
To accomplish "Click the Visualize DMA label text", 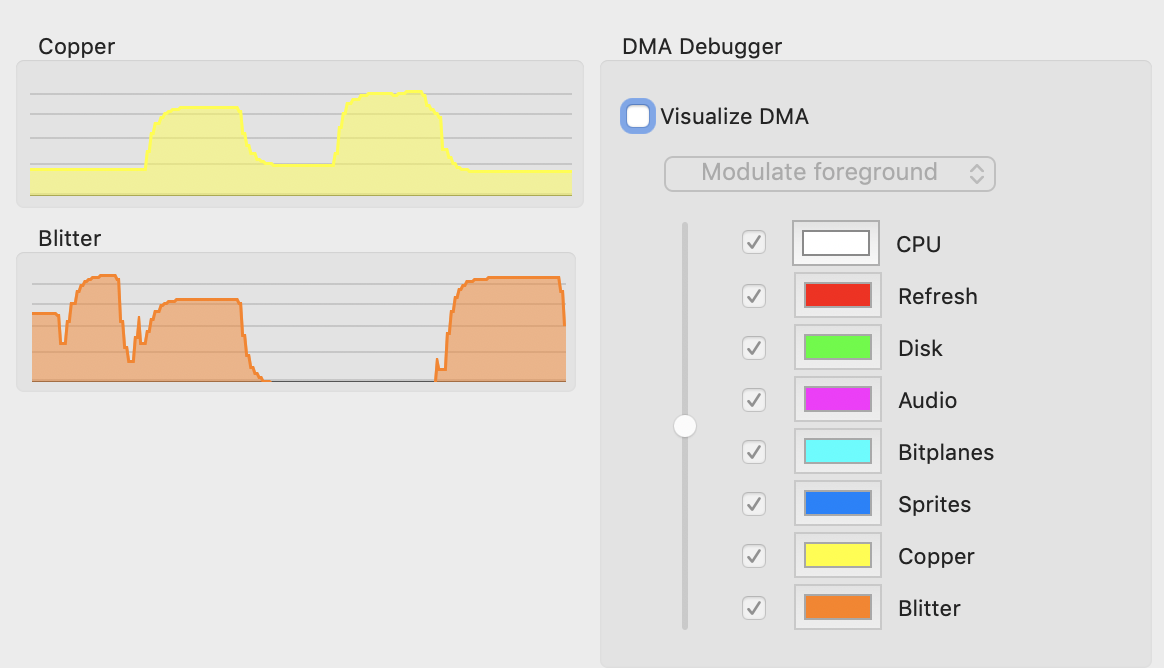I will 734,117.
